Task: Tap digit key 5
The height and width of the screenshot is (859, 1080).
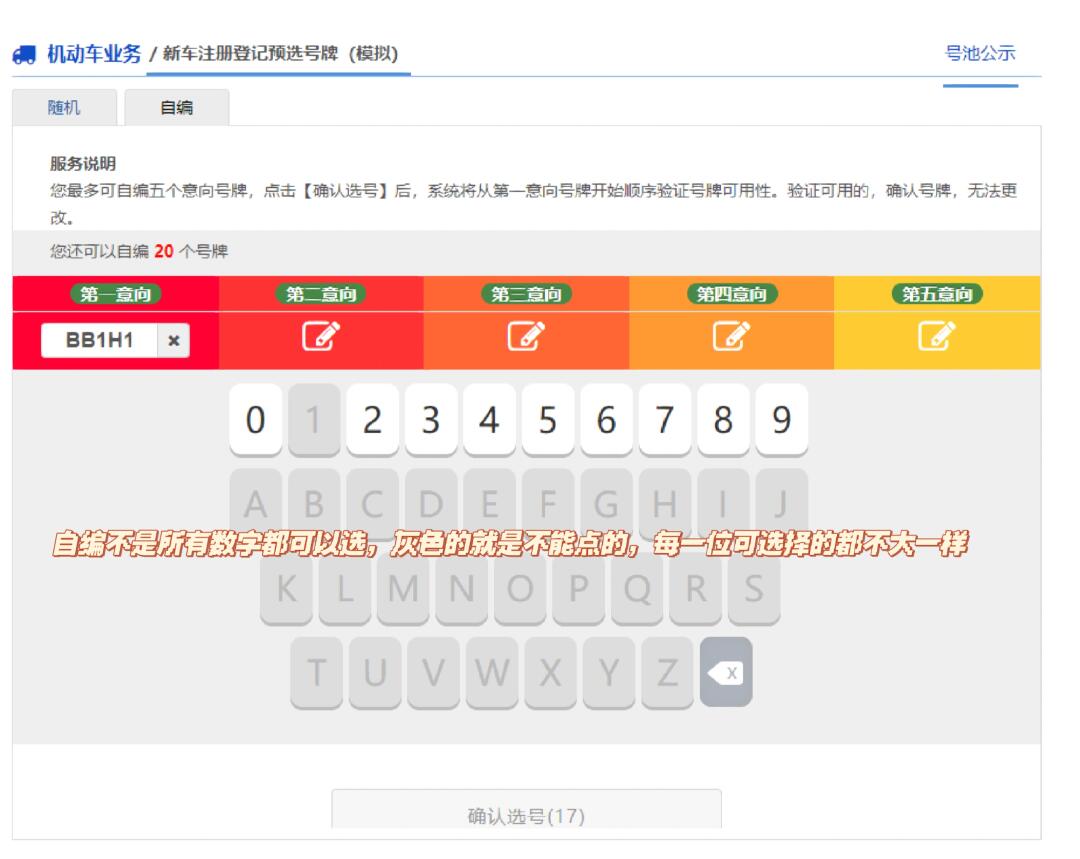Action: (x=548, y=420)
